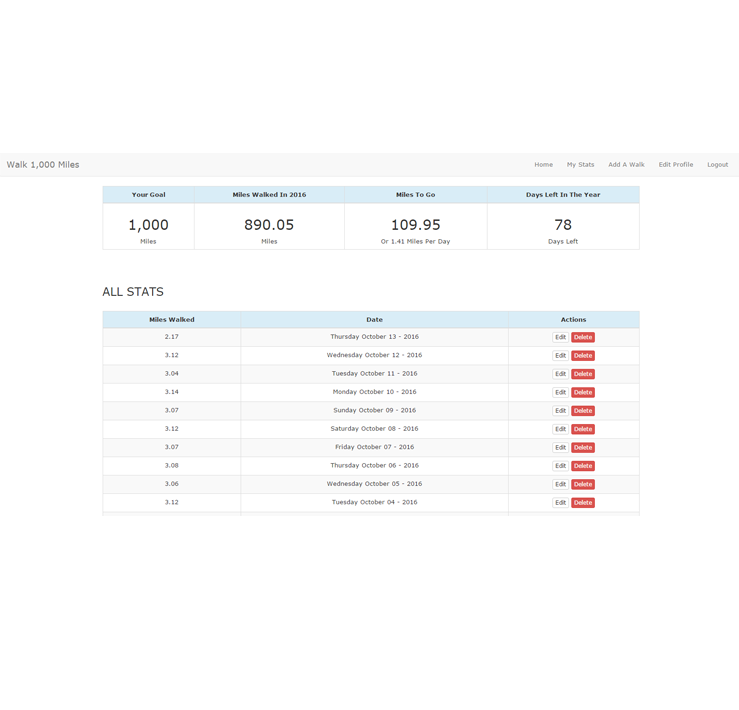
Task: Edit the Friday October 07 walk
Action: point(560,448)
